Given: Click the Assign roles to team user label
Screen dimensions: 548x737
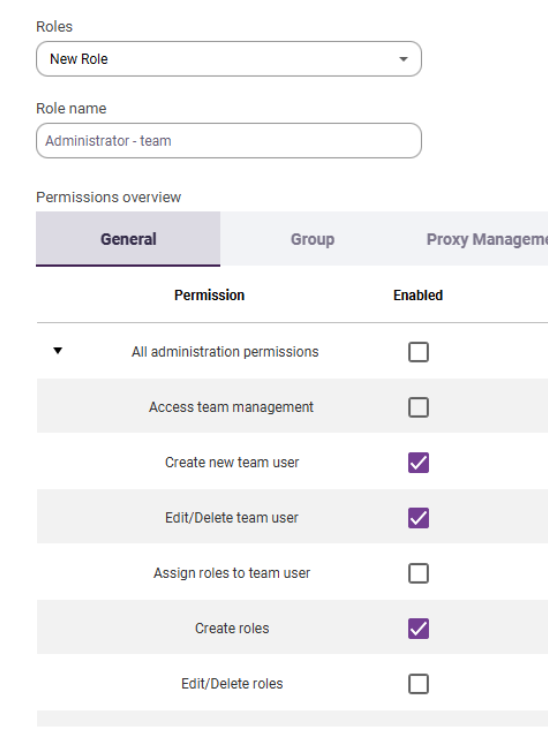Looking at the screenshot, I should [232, 573].
